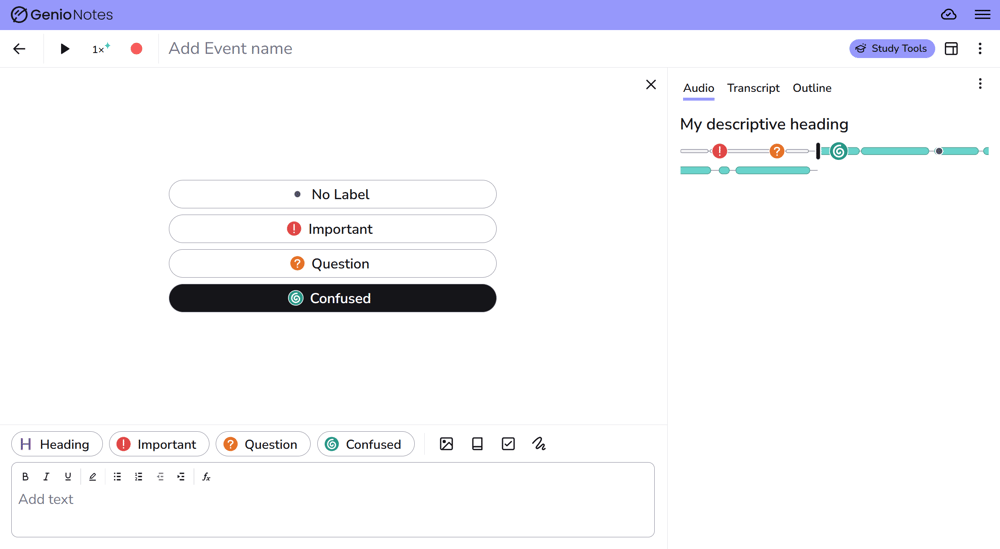Play the audio recording
The image size is (1000, 549).
[64, 48]
